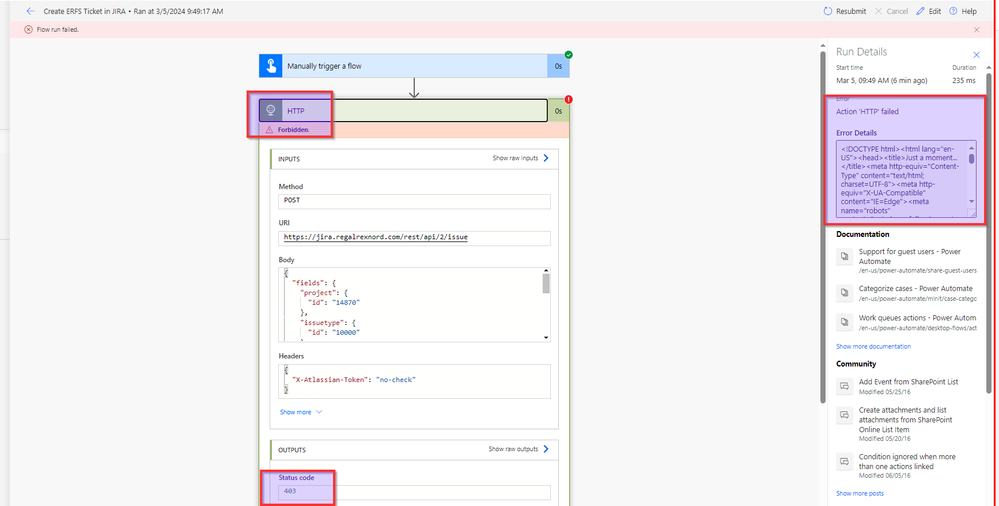The width and height of the screenshot is (999, 506).
Task: Click chat icon beside Add Event post
Action: point(844,386)
